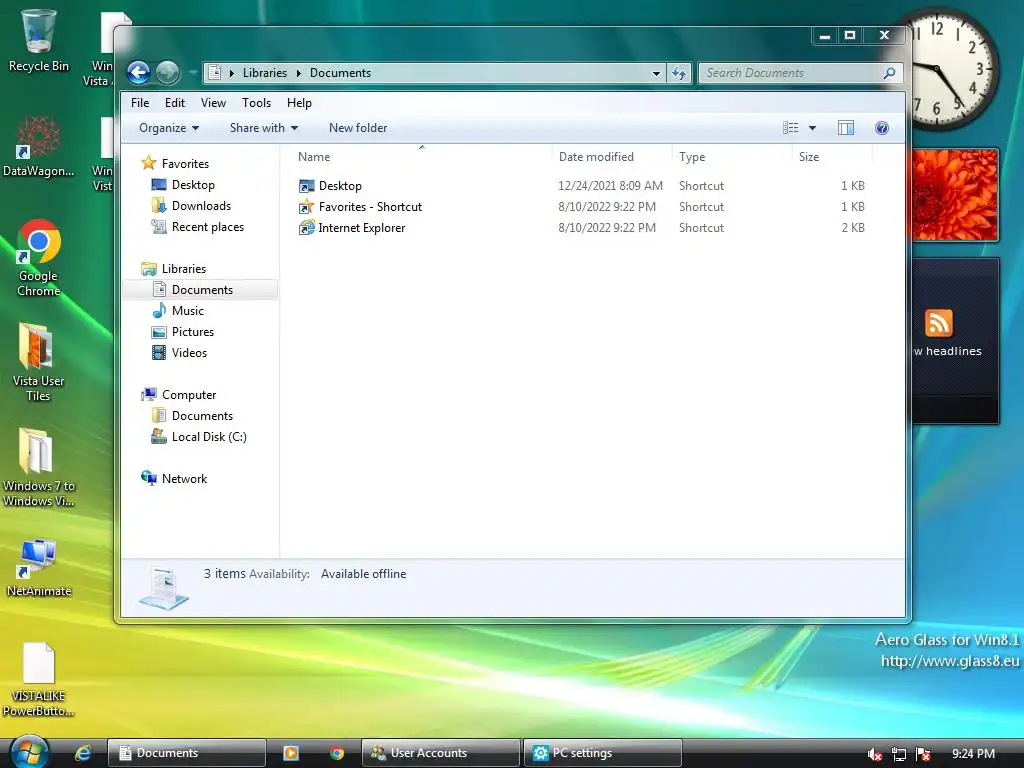Viewport: 1024px width, 768px height.
Task: Select Libraries in navigation pane
Action: tap(174, 268)
